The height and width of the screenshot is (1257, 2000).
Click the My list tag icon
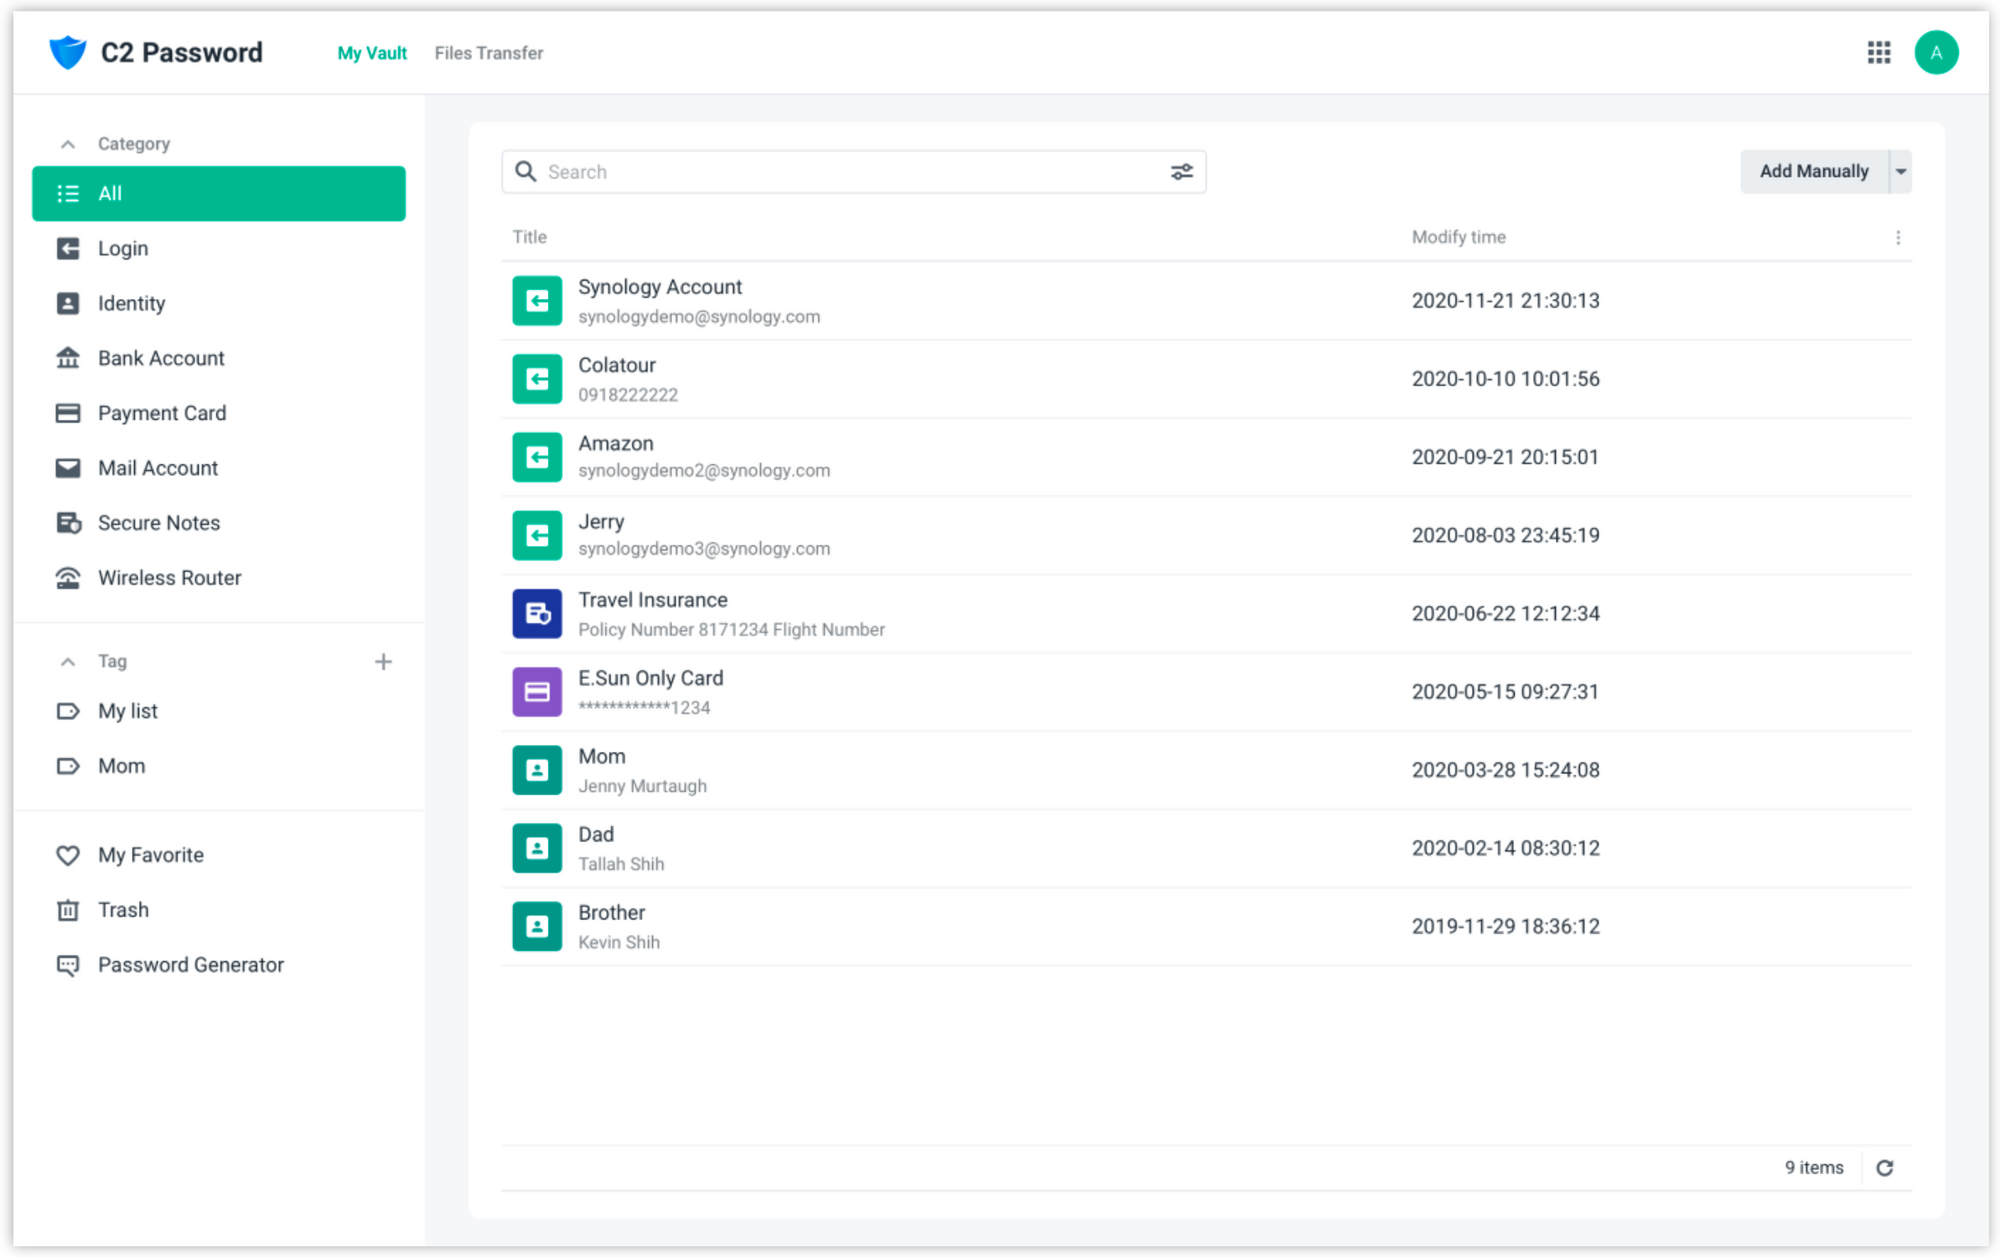click(68, 711)
